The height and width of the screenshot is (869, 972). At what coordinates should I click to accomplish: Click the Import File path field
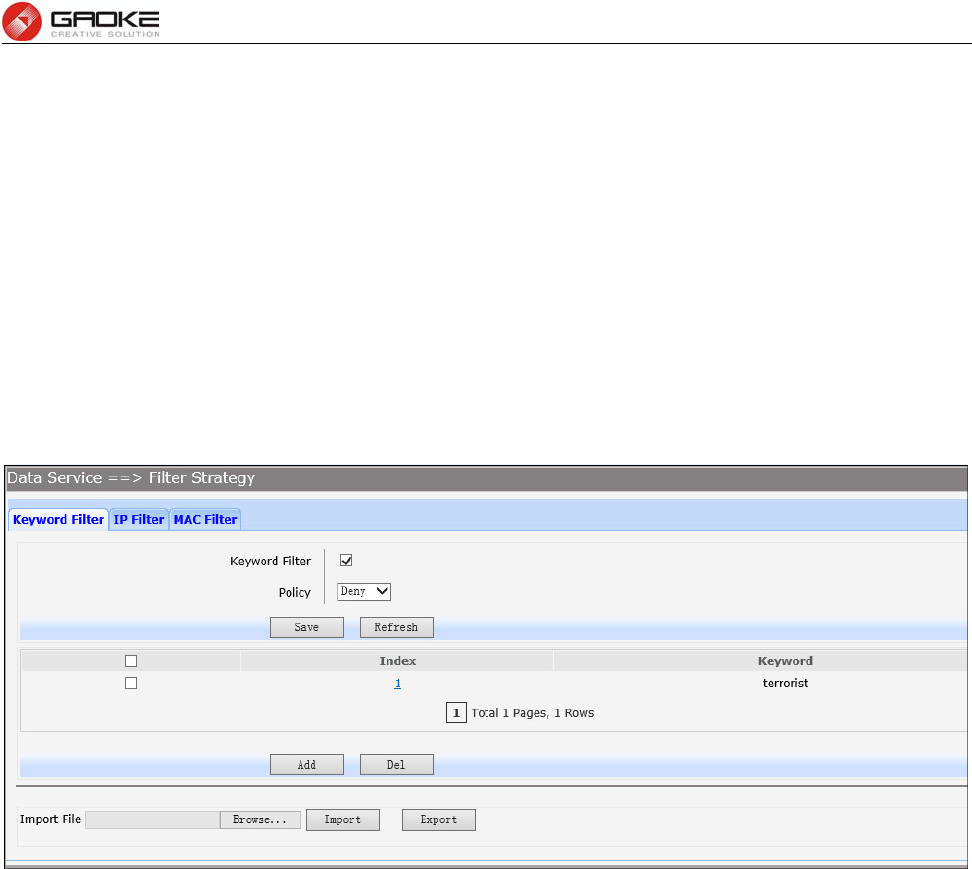[152, 819]
